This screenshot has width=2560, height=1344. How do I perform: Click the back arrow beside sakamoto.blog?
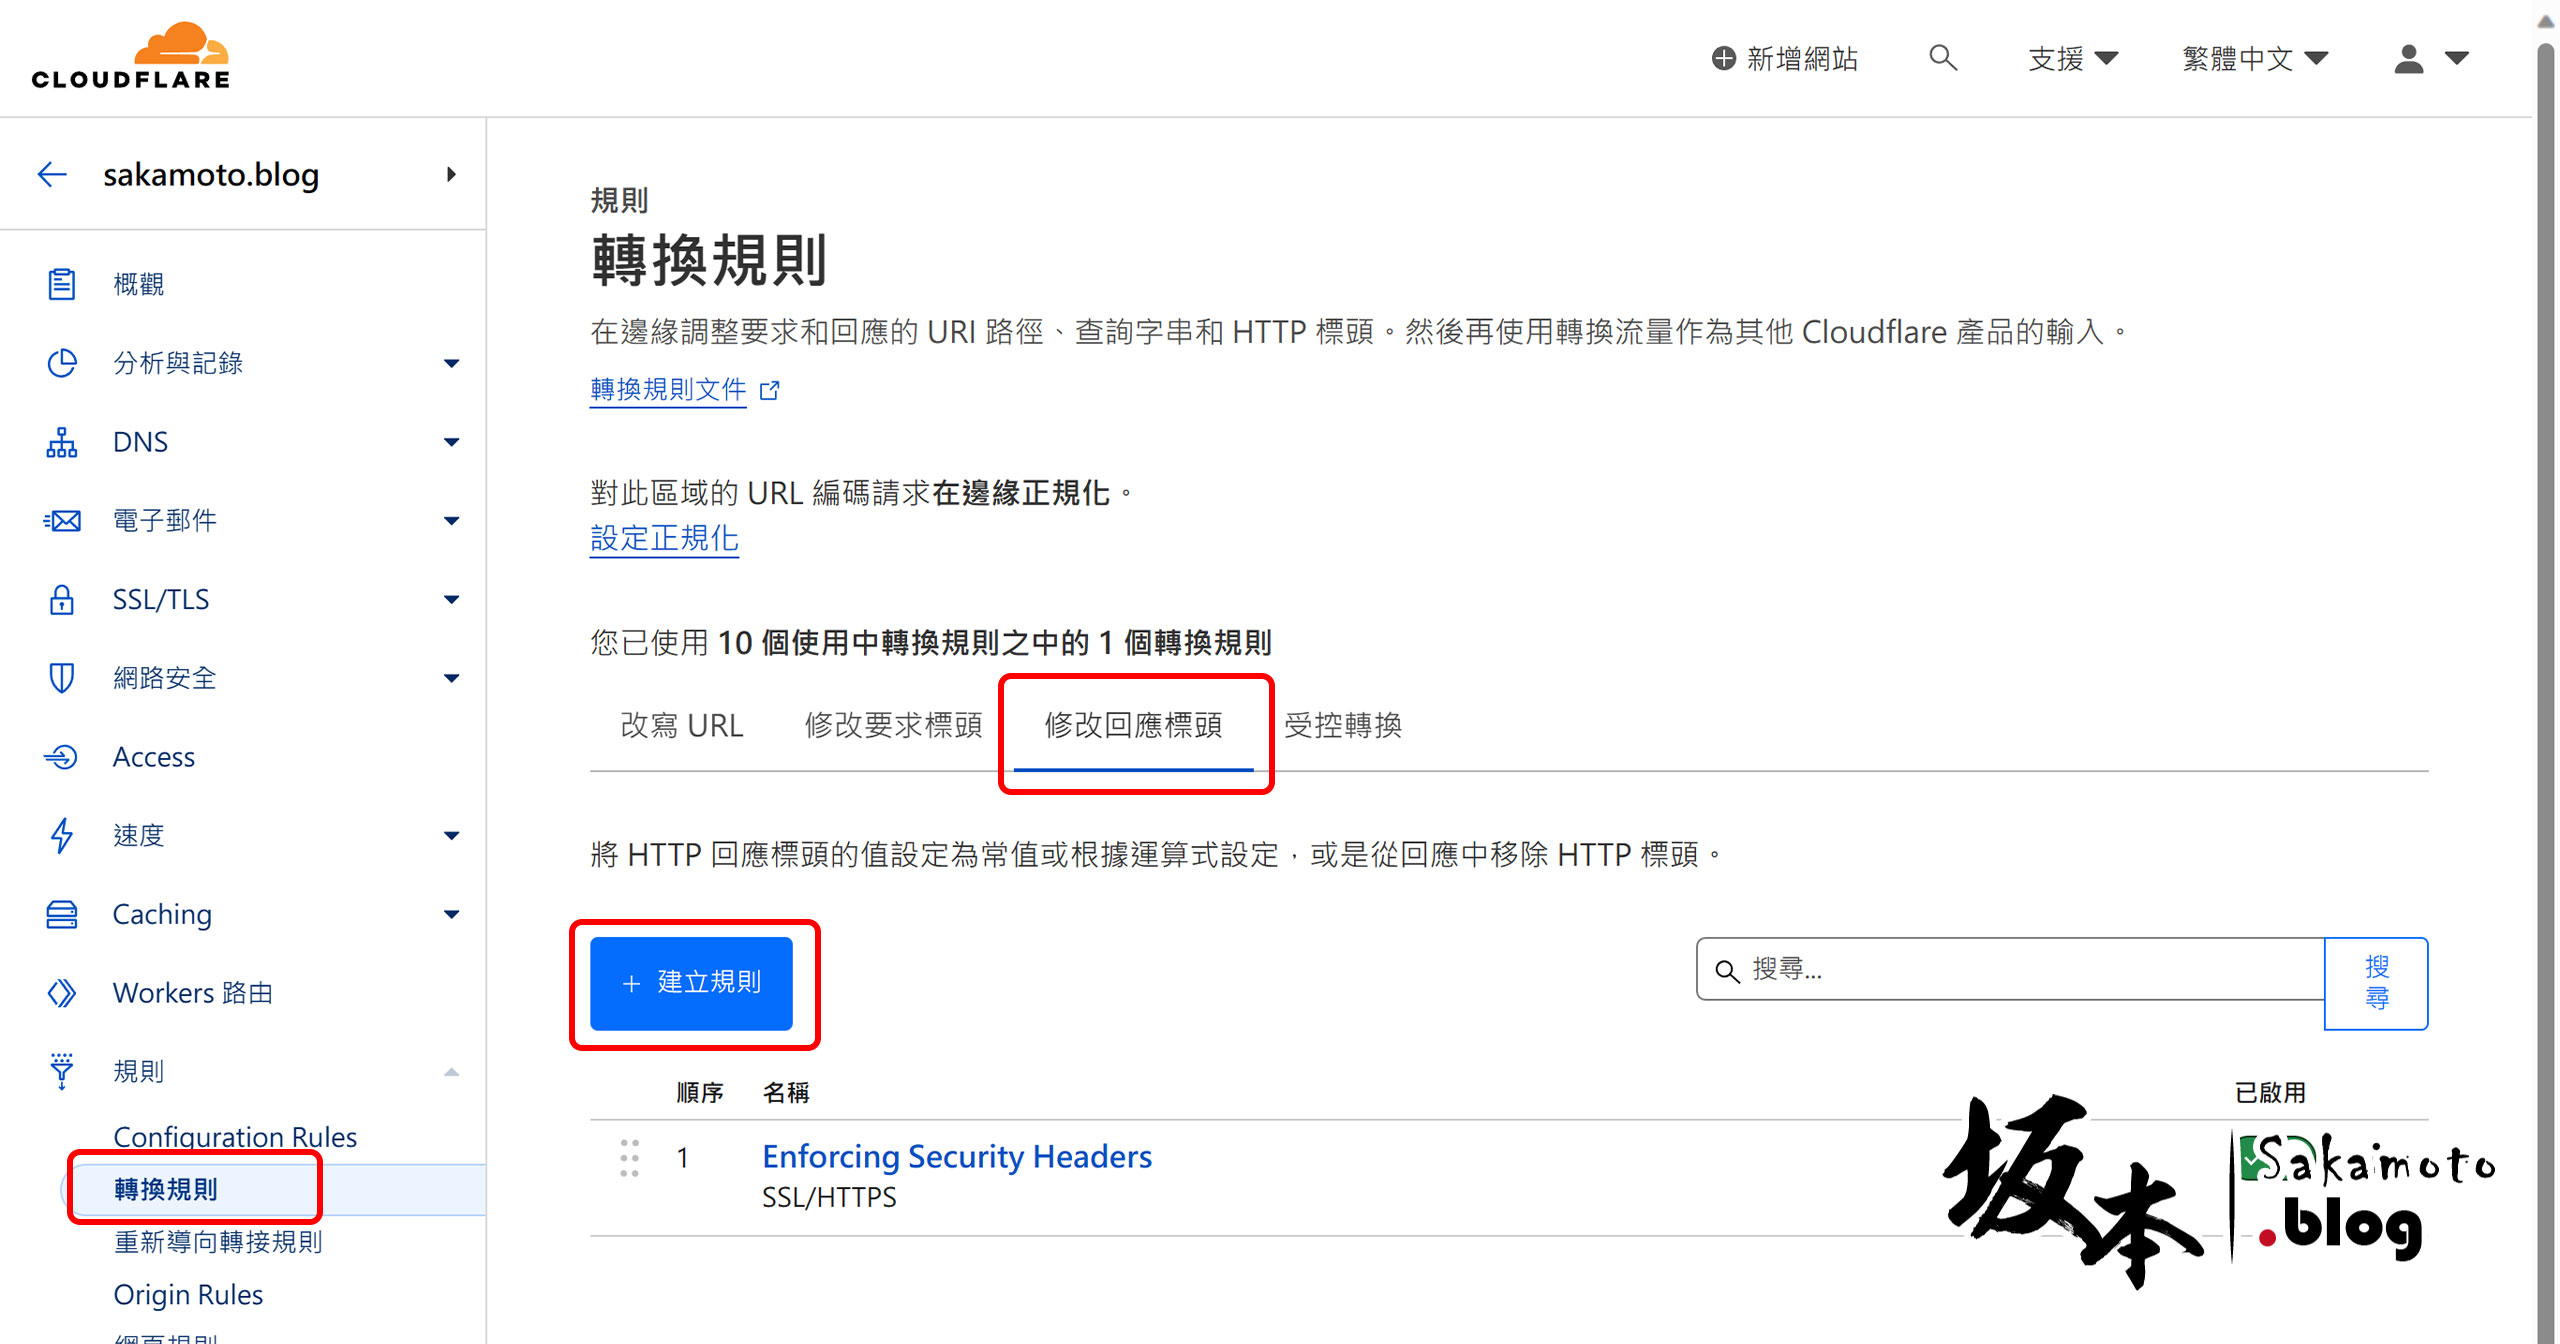(x=52, y=174)
